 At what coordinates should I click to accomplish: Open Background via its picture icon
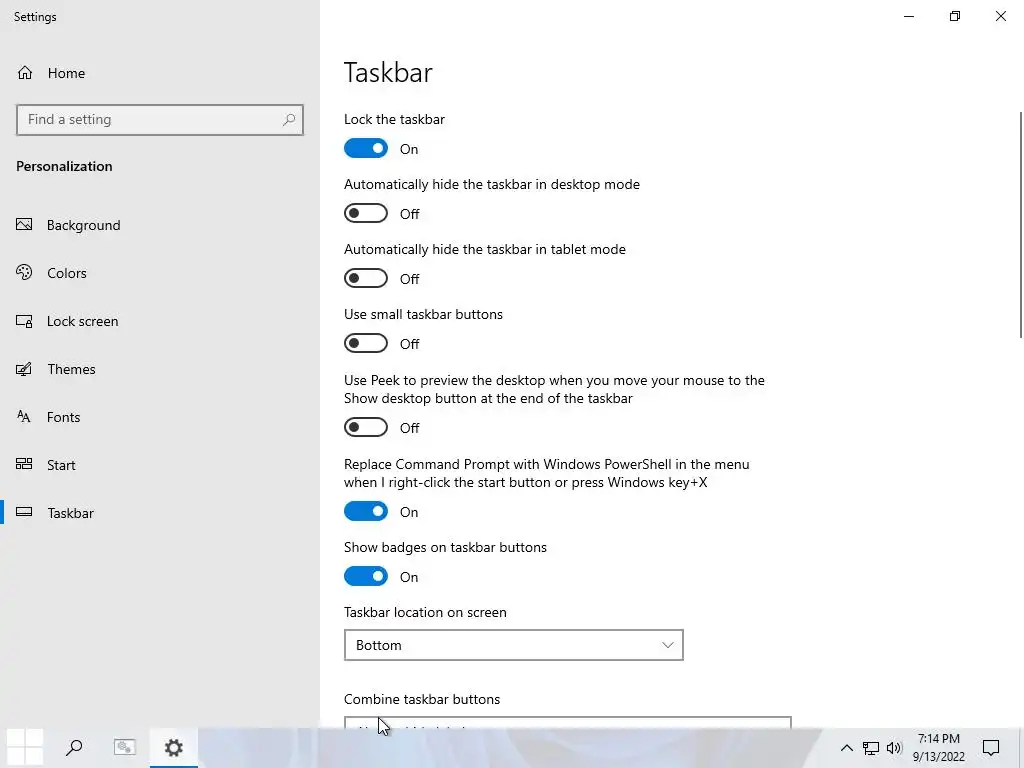click(24, 225)
